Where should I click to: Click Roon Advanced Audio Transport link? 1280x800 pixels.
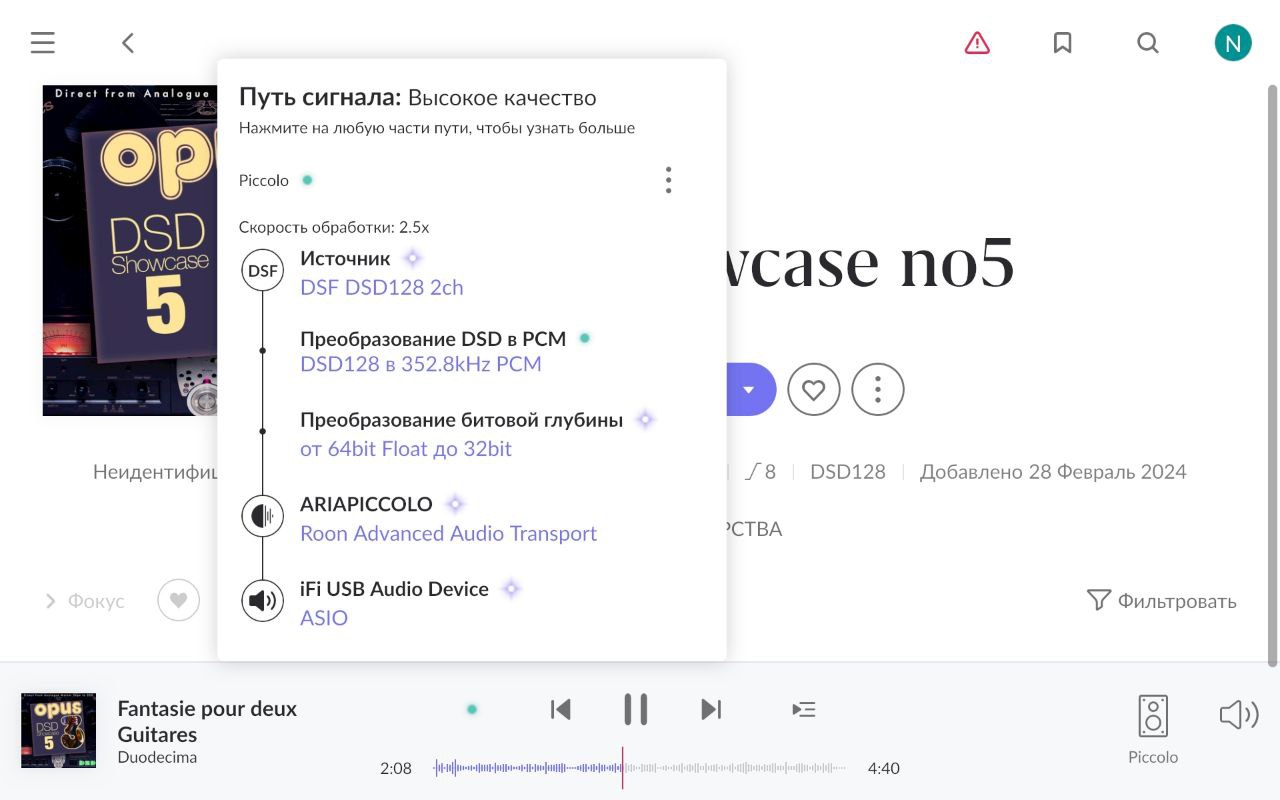pos(448,533)
